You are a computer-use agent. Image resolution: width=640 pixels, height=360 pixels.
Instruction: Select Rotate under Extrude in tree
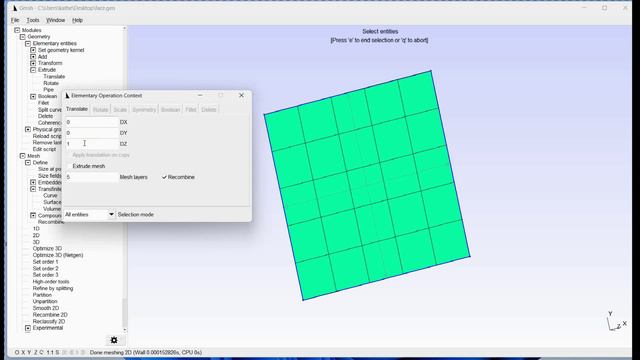click(x=51, y=83)
